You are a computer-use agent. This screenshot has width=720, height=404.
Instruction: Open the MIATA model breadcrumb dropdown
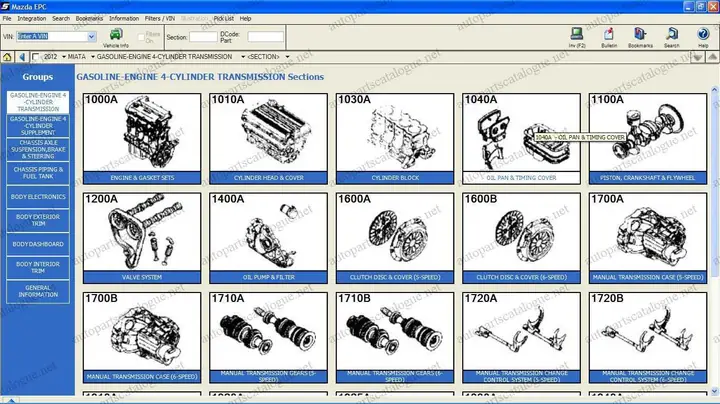click(x=90, y=57)
